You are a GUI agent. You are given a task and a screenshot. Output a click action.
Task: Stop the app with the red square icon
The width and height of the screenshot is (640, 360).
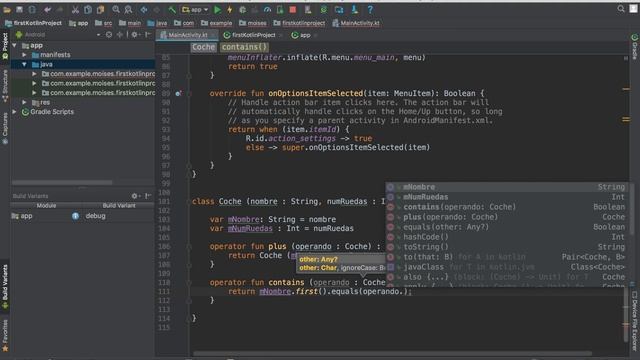point(293,9)
